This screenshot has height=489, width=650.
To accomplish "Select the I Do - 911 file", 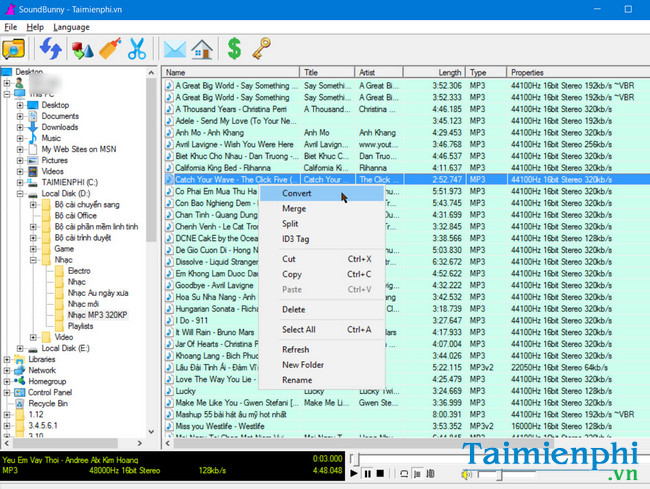I will click(192, 320).
